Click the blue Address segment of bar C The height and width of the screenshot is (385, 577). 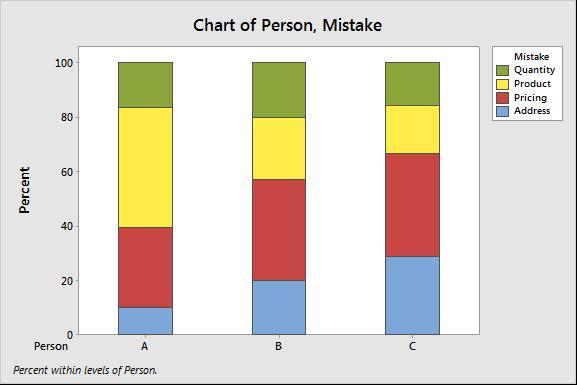point(413,296)
